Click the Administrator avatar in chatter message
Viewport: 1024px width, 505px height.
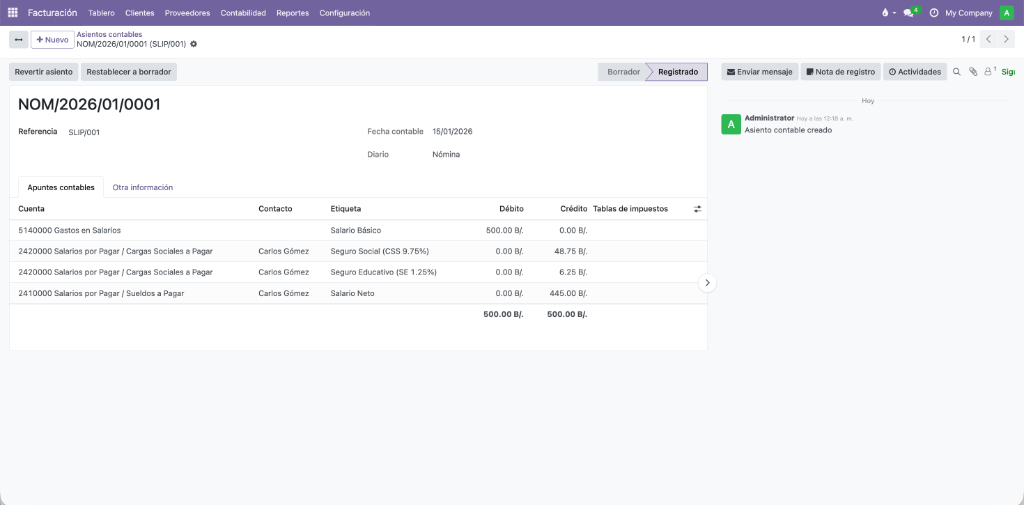point(731,124)
